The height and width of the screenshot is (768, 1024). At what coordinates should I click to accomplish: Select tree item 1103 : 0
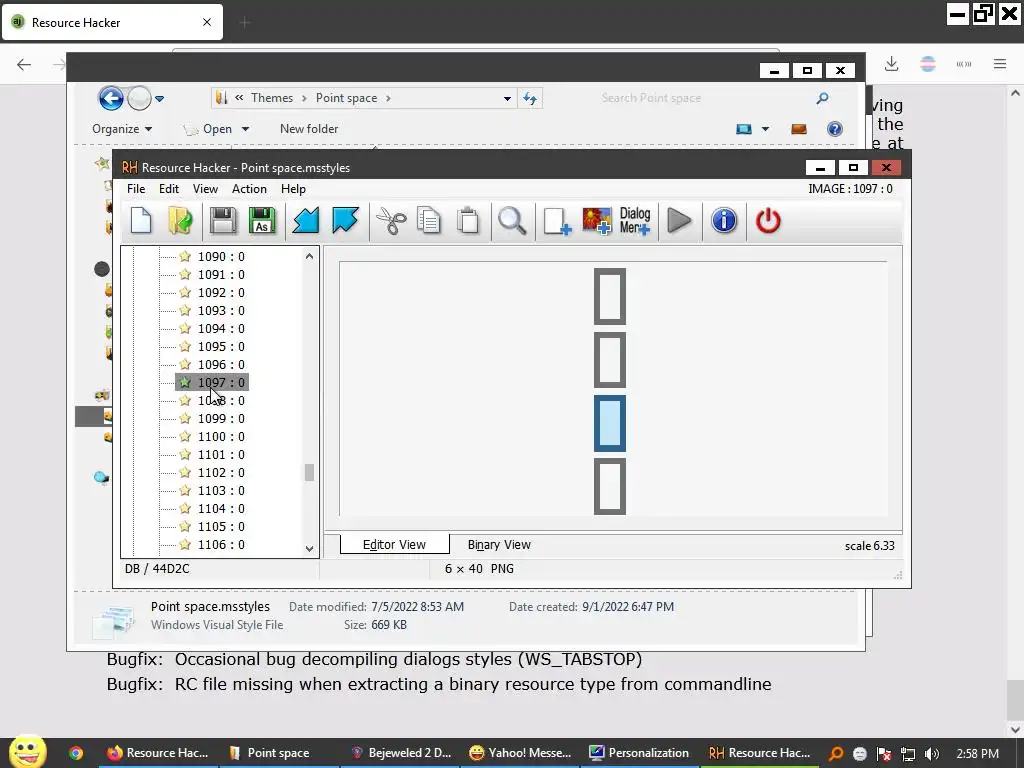tap(221, 490)
